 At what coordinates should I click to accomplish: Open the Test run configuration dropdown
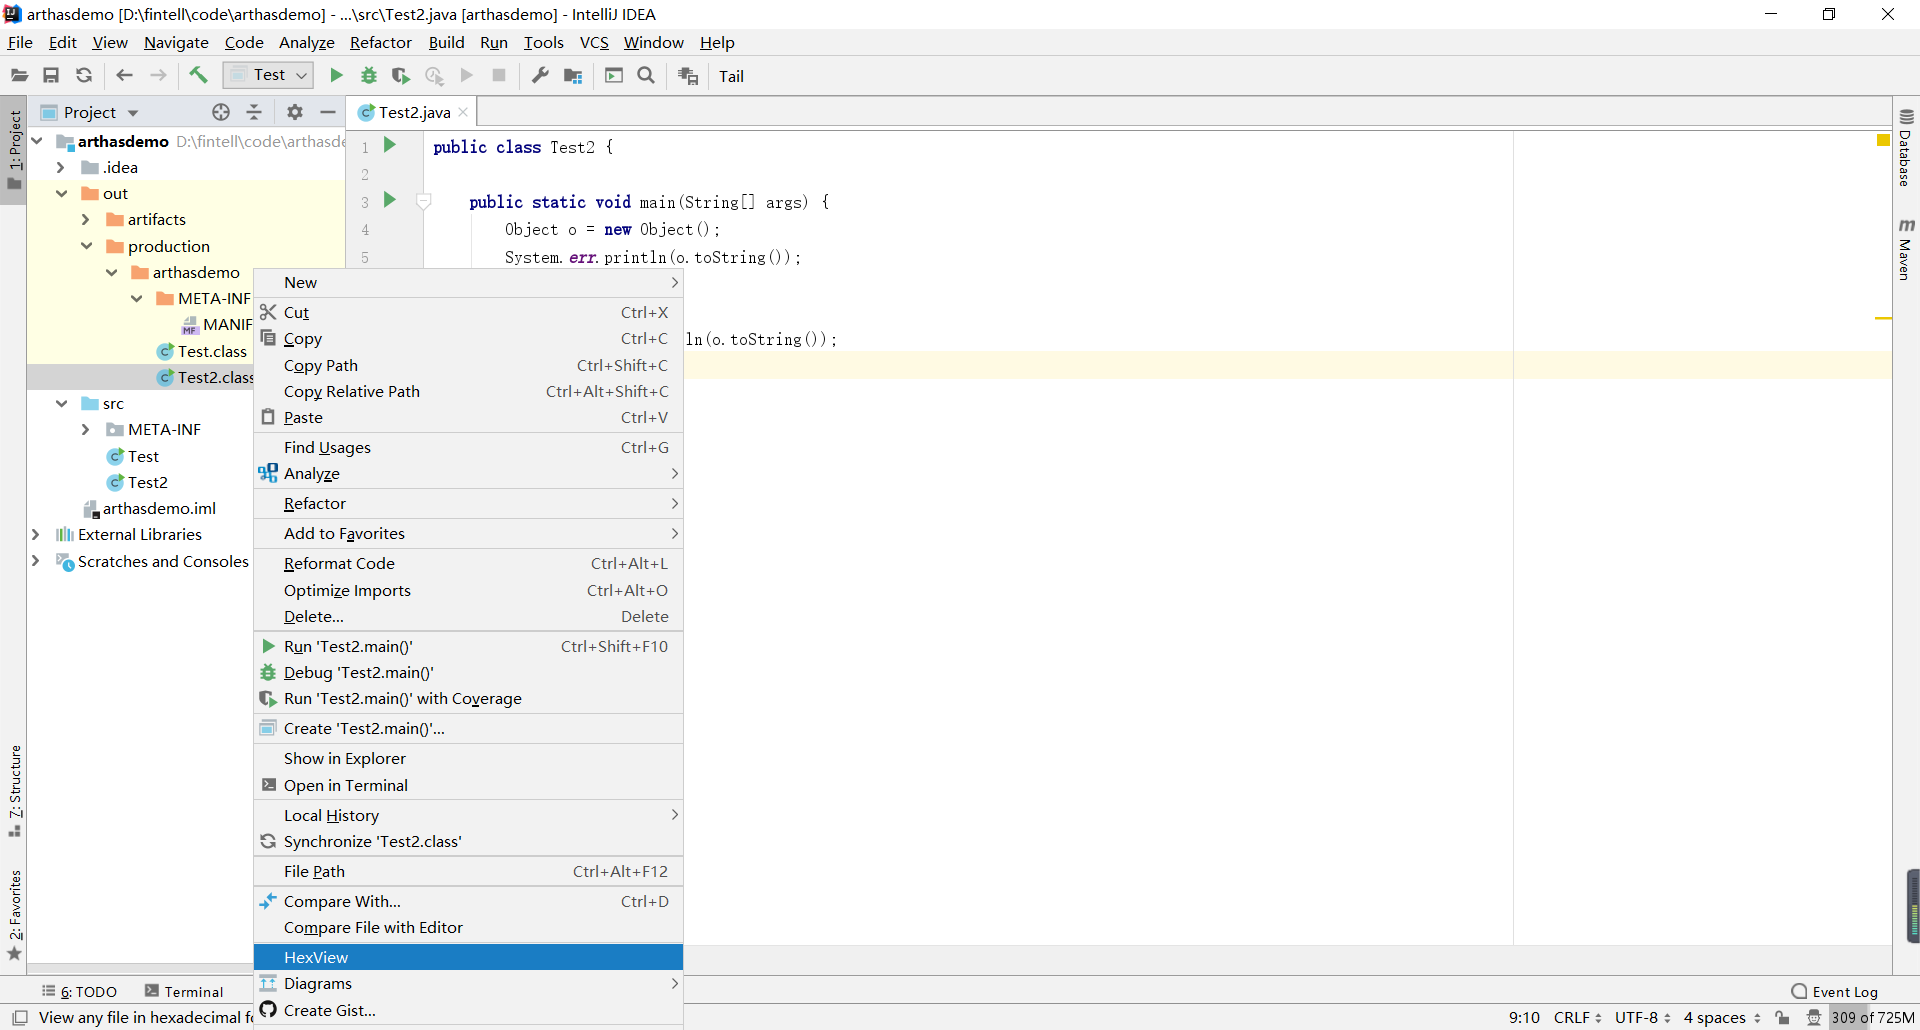tap(267, 75)
